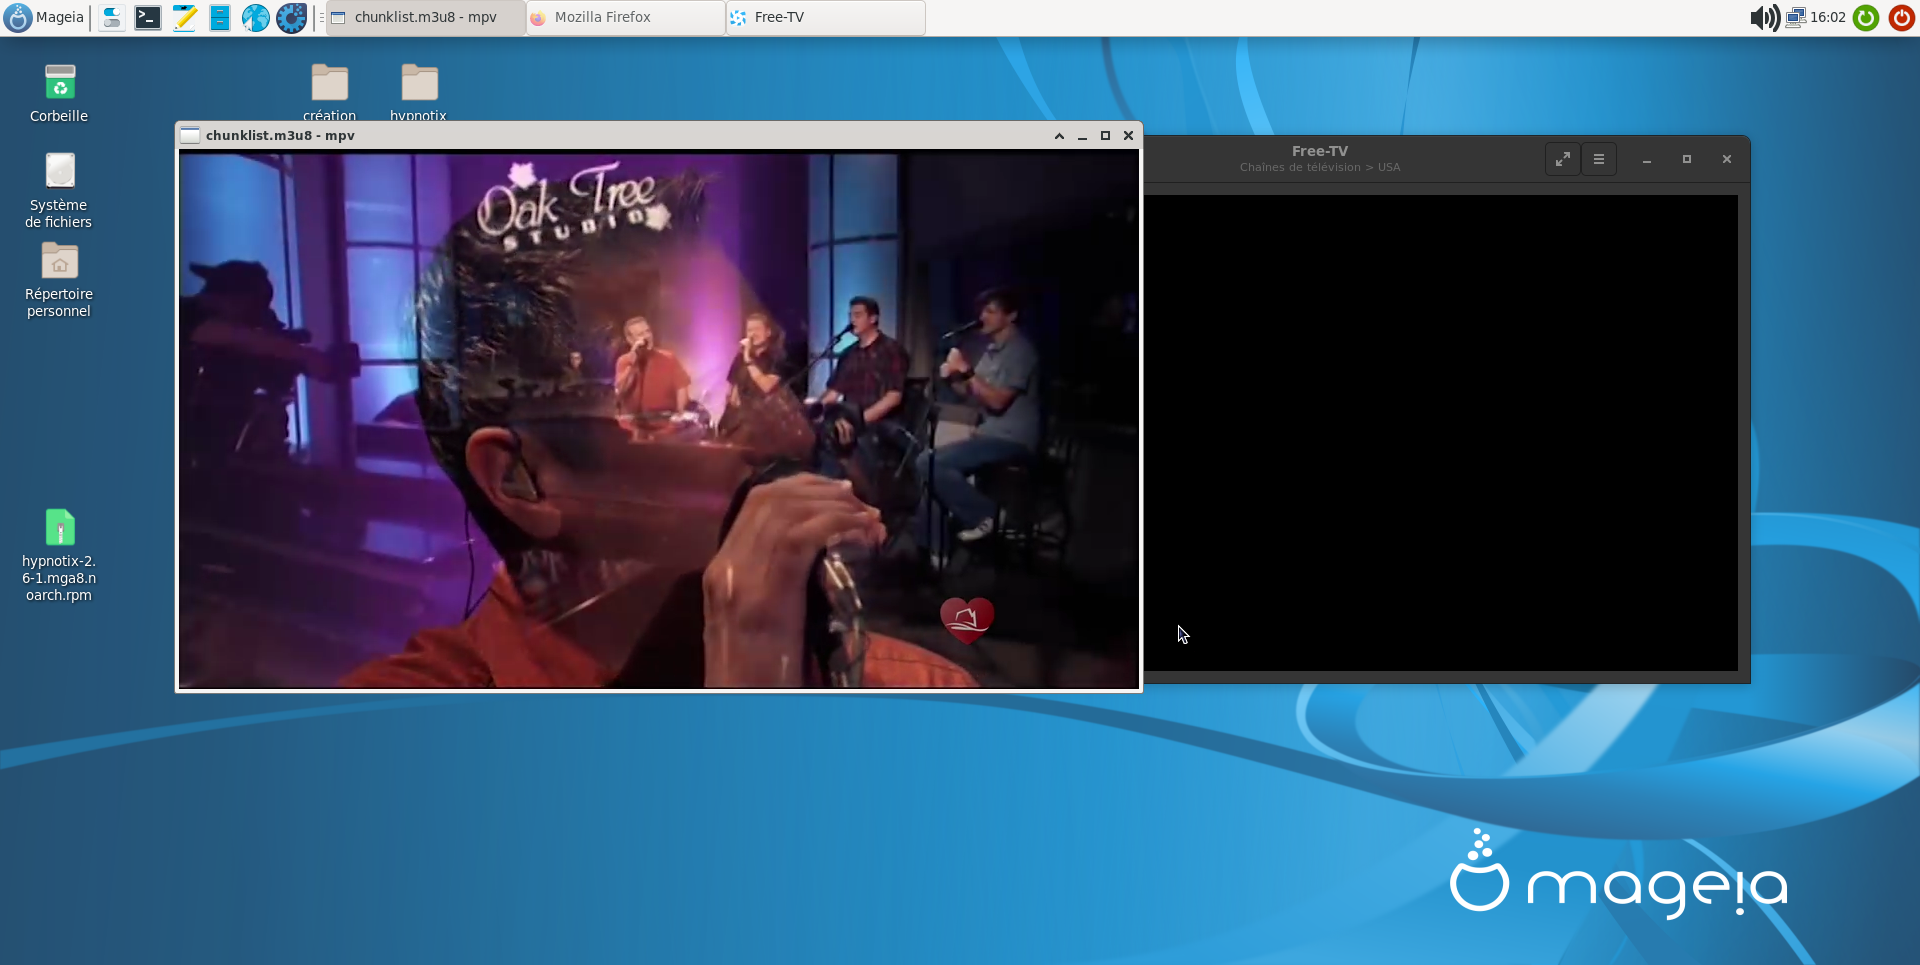Minimize the Free-TV window
1920x965 pixels.
point(1647,160)
